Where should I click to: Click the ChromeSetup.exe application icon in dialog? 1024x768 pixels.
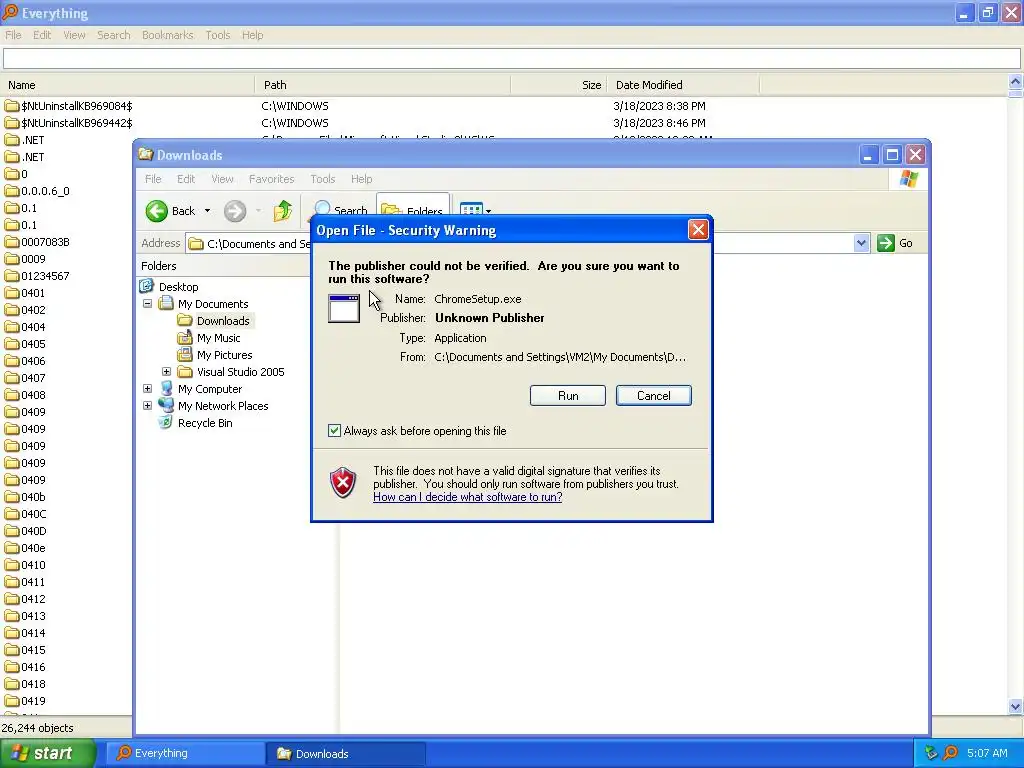344,308
